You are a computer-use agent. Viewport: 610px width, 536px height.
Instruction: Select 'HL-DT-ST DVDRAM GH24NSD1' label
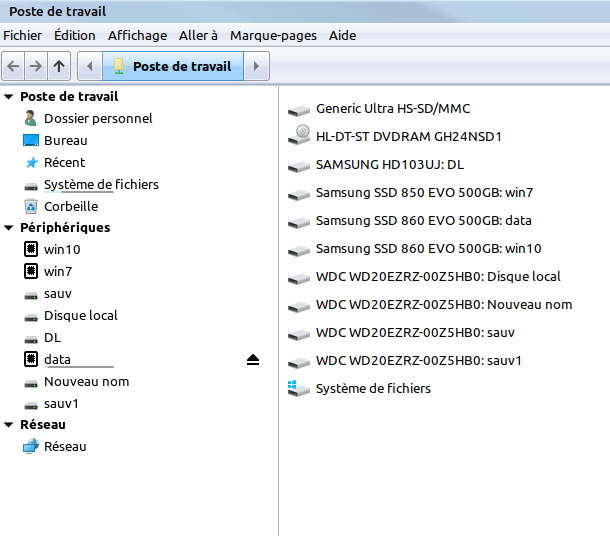pos(408,137)
